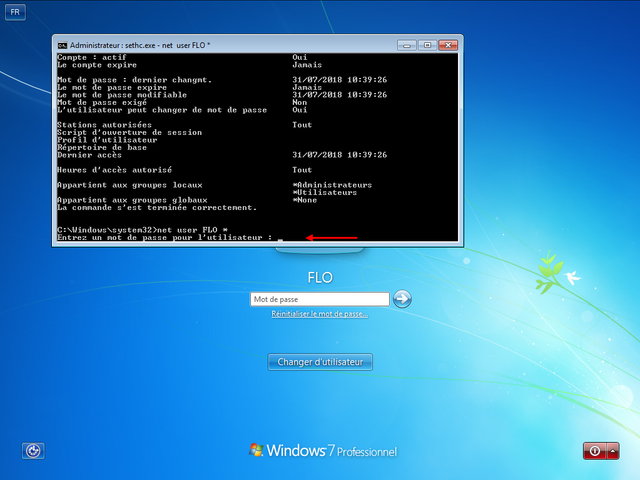
Task: Click the '*Administrateurs' group entry
Action: (x=332, y=185)
